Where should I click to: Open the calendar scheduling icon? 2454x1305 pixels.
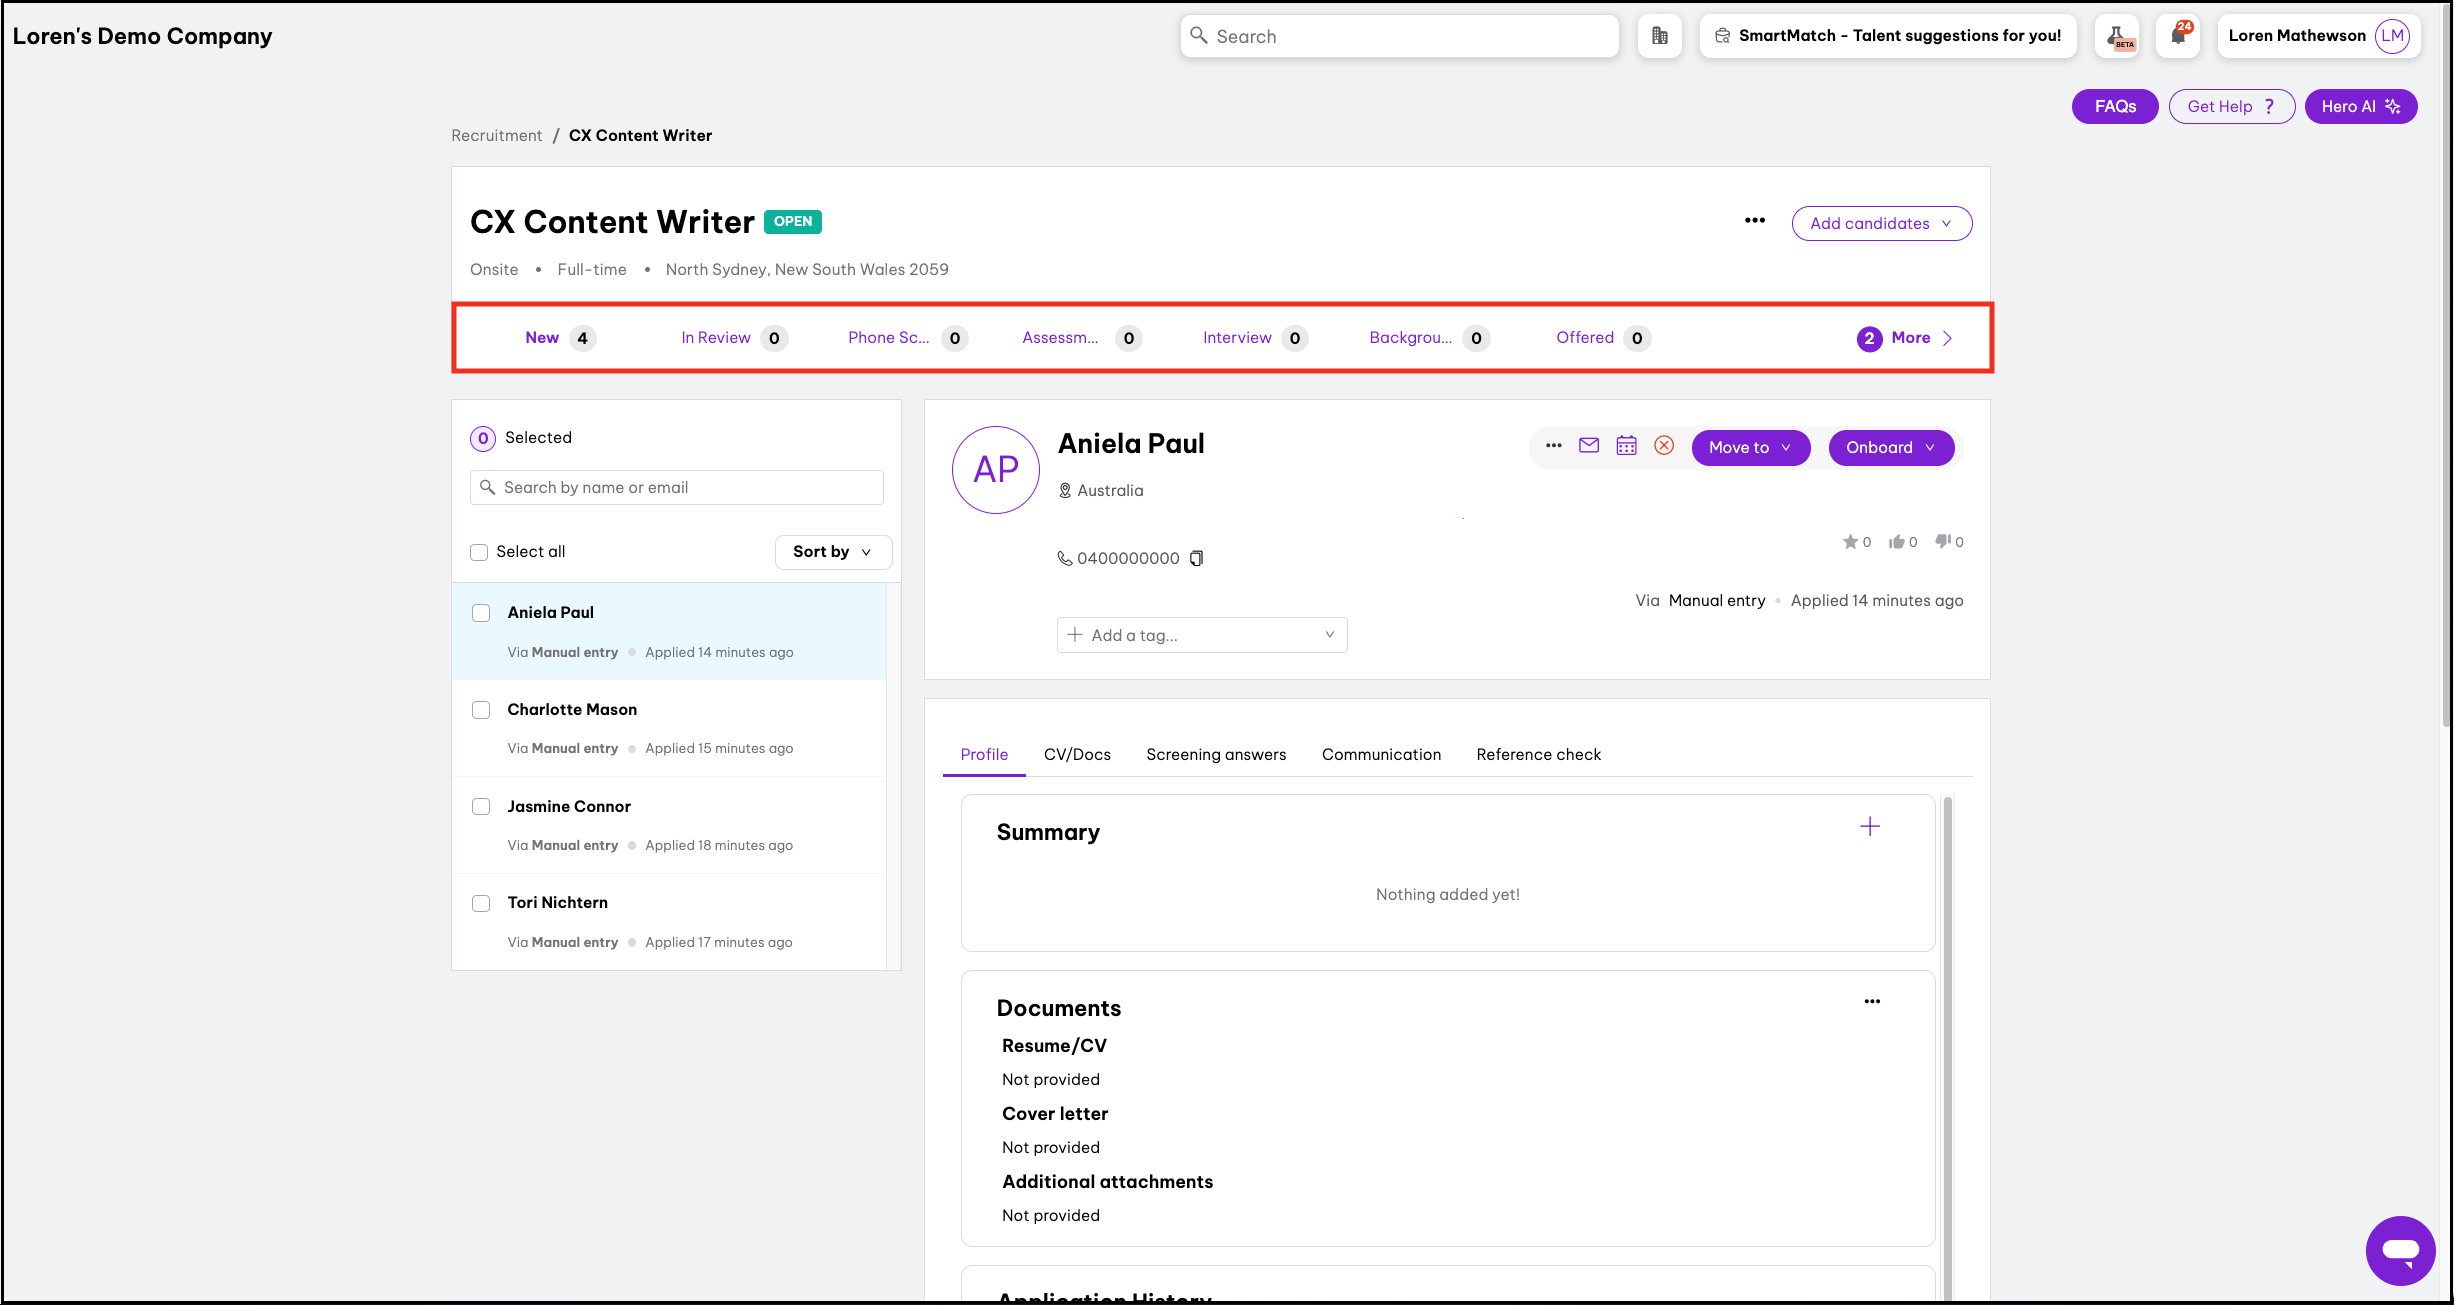pos(1627,446)
